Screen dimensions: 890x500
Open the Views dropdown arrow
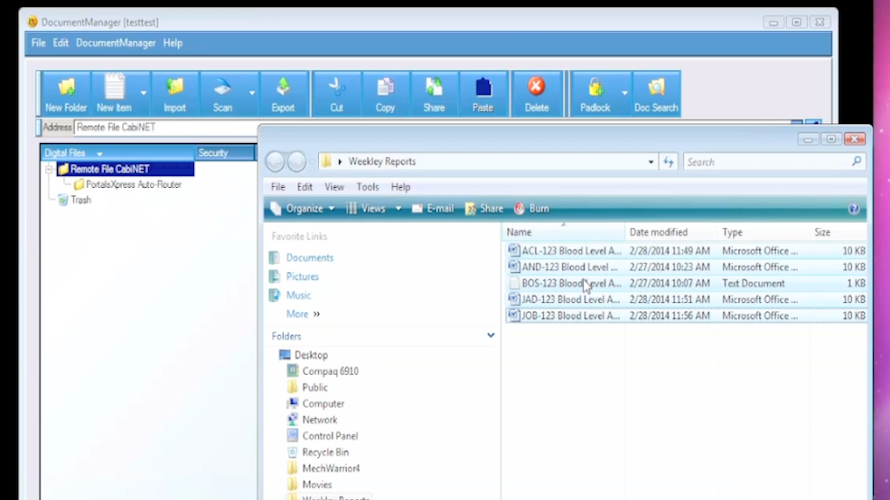tap(398, 209)
